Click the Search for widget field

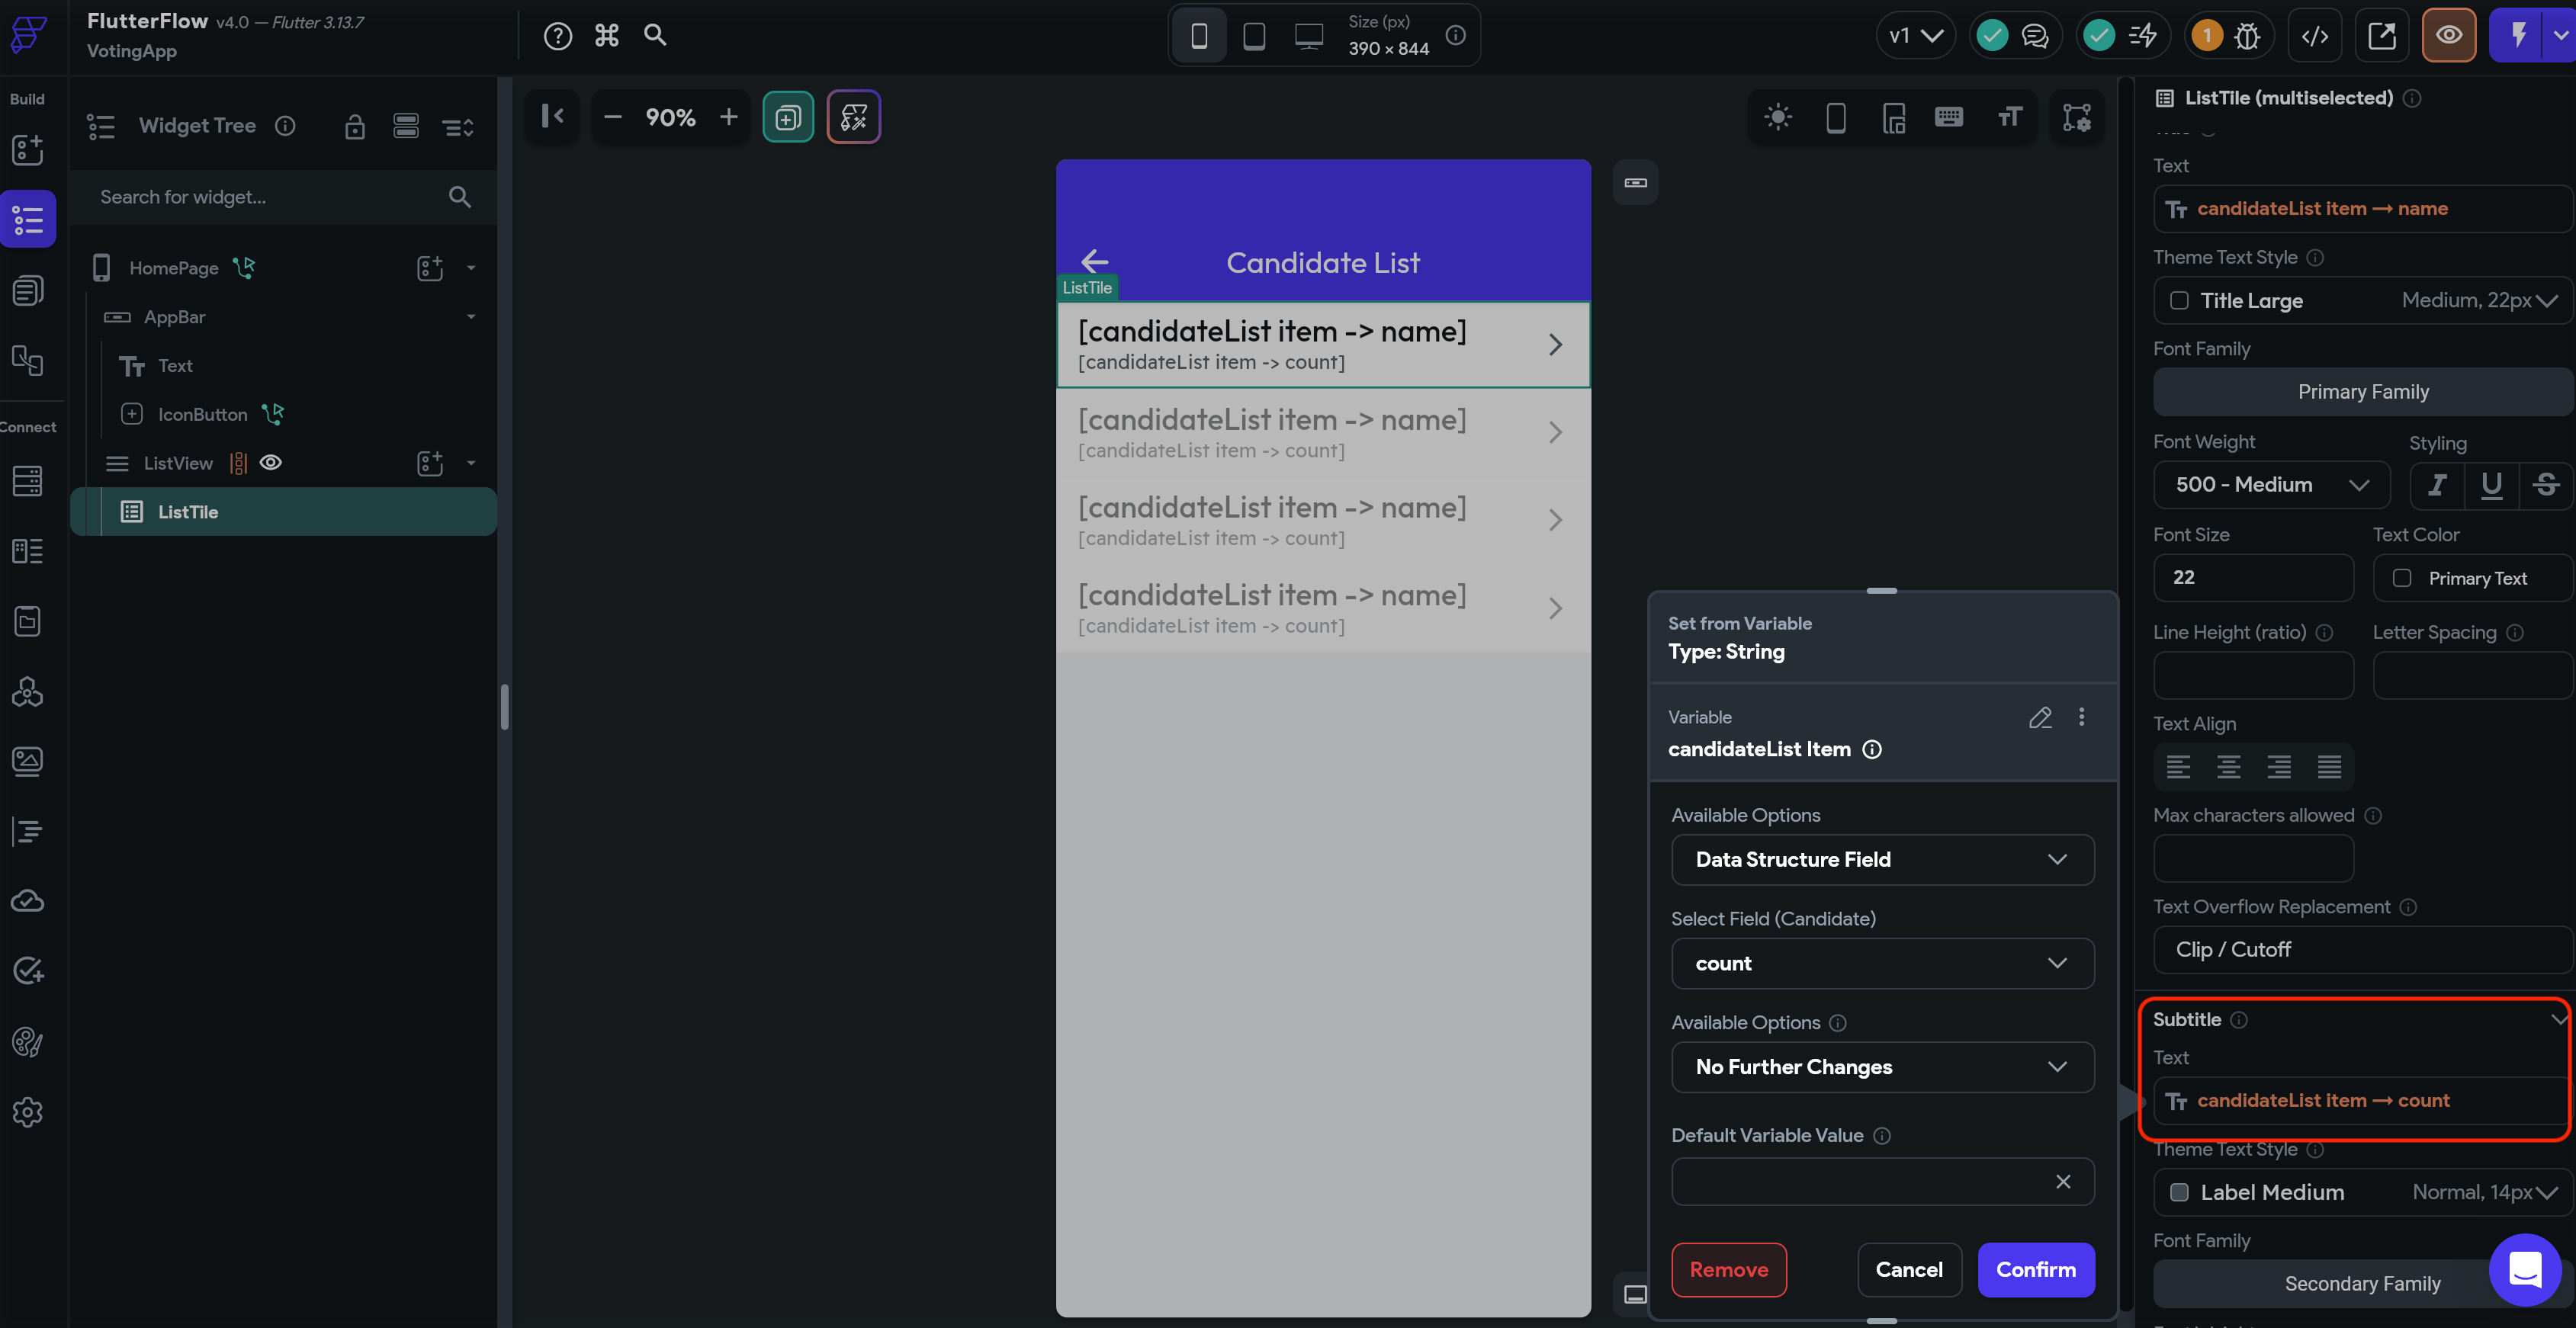coord(284,197)
